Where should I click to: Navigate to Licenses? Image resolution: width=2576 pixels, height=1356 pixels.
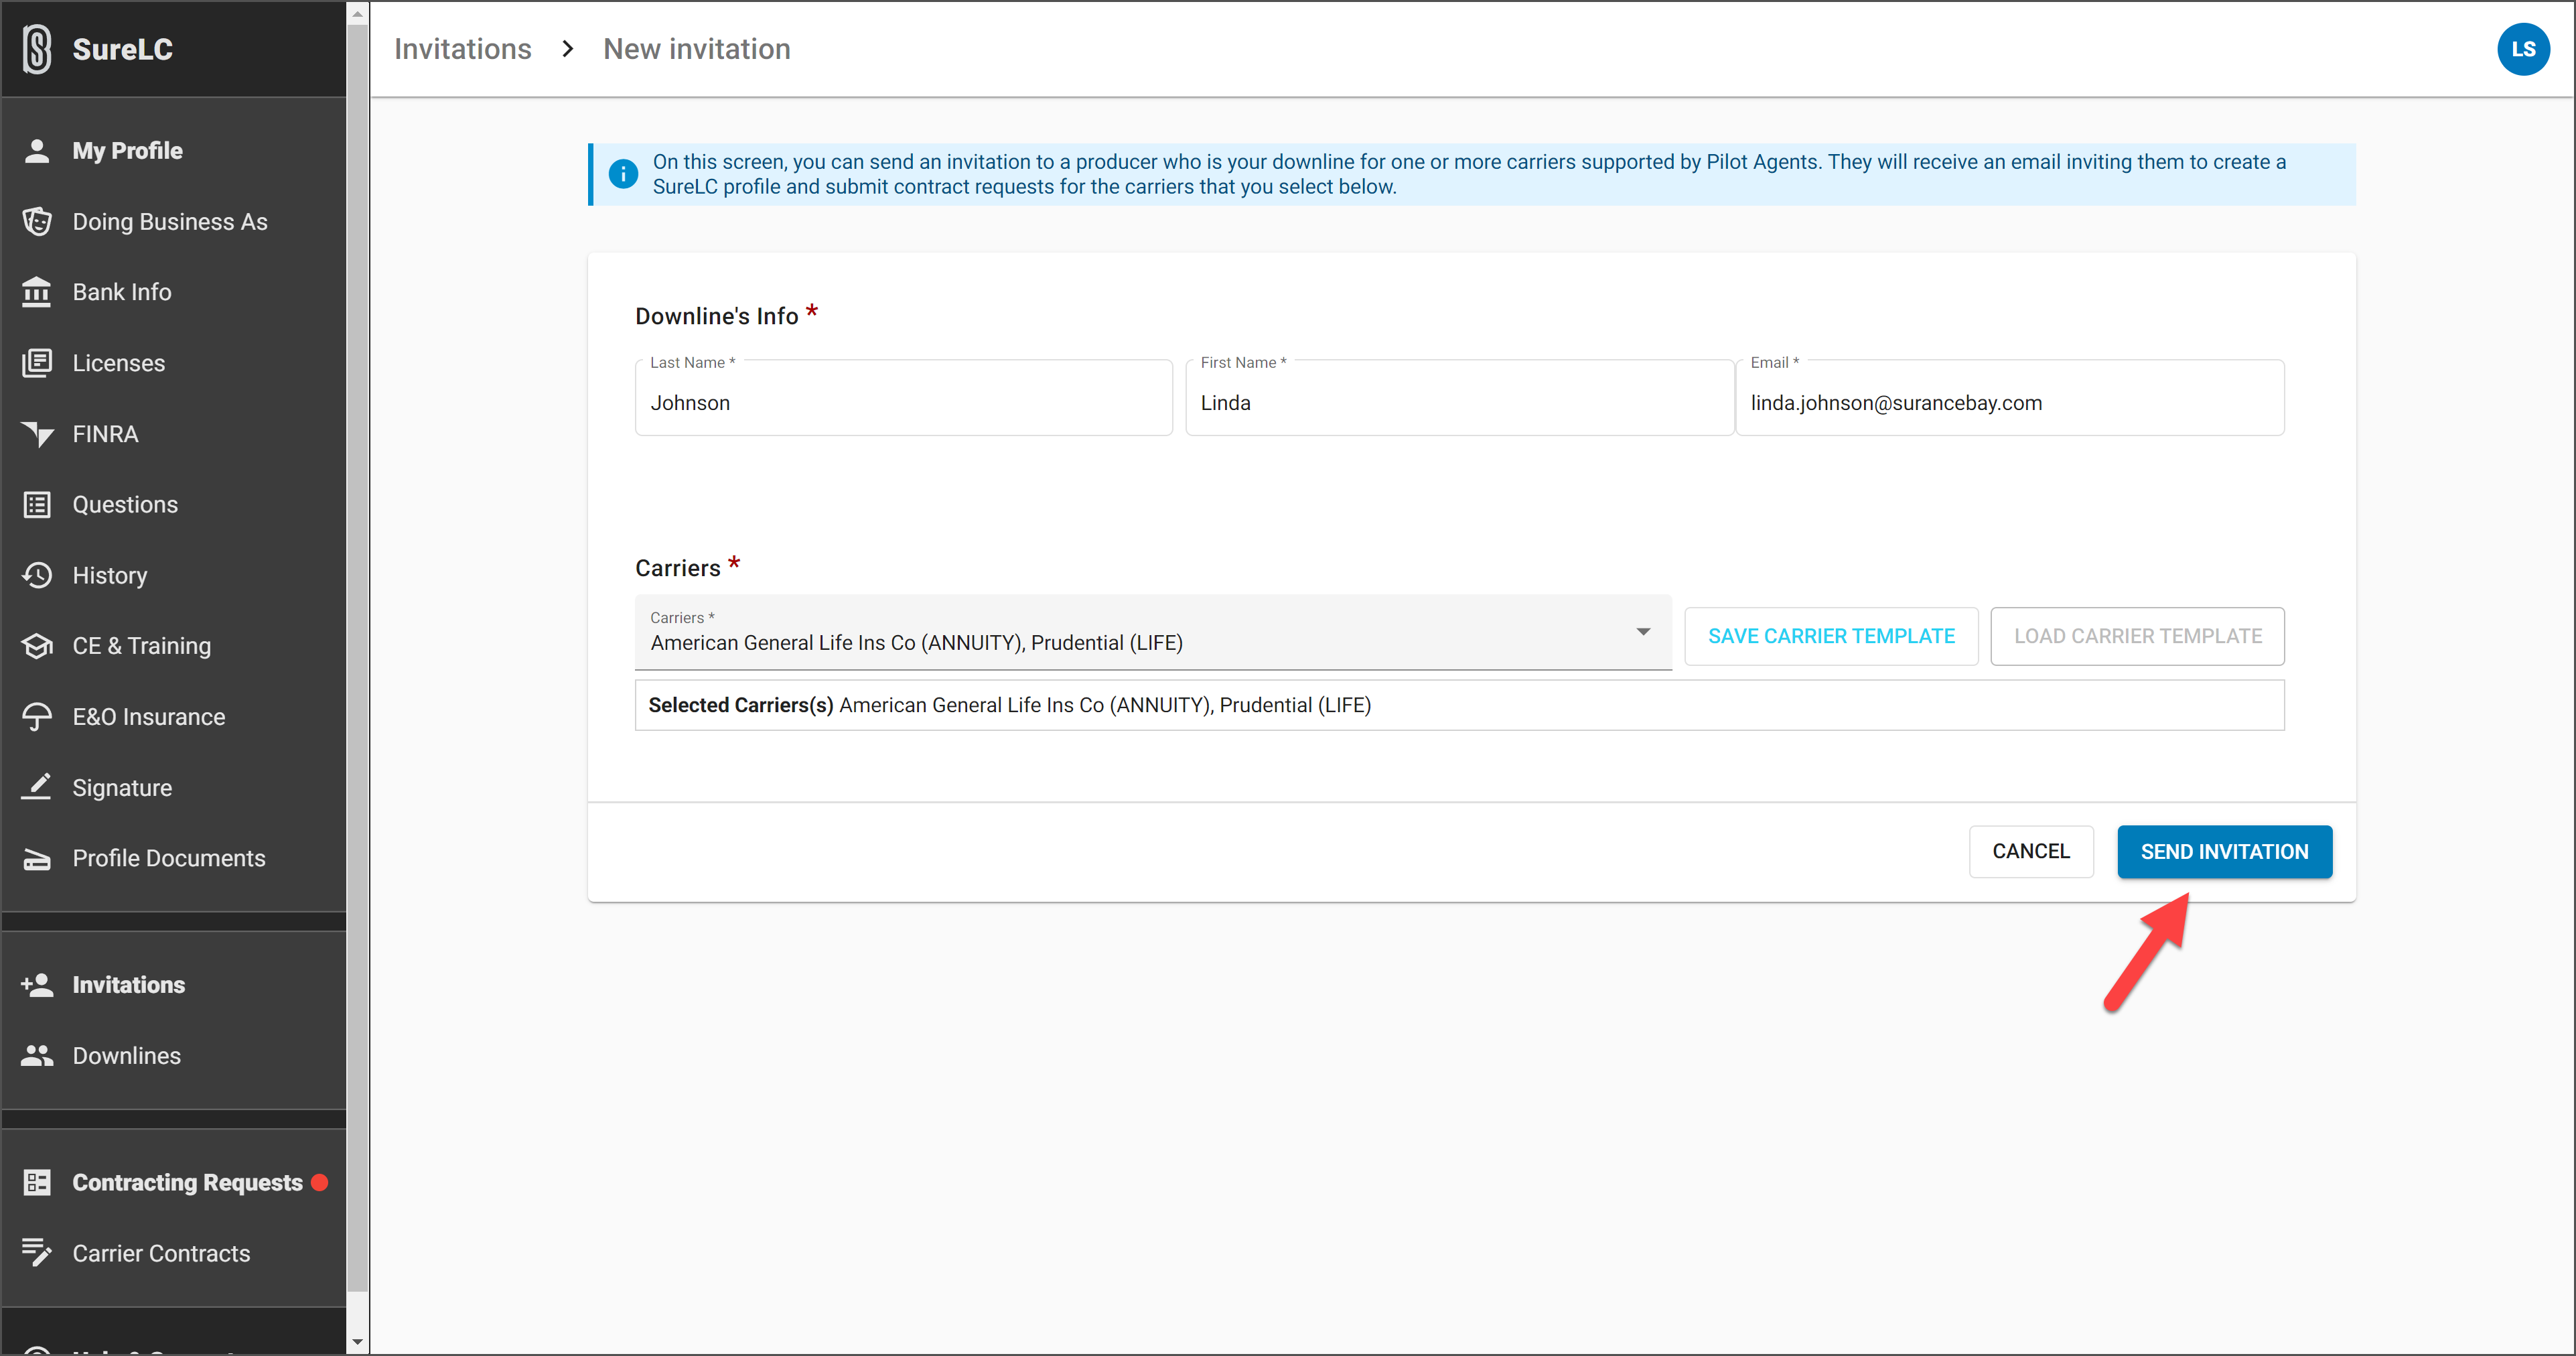pyautogui.click(x=173, y=363)
